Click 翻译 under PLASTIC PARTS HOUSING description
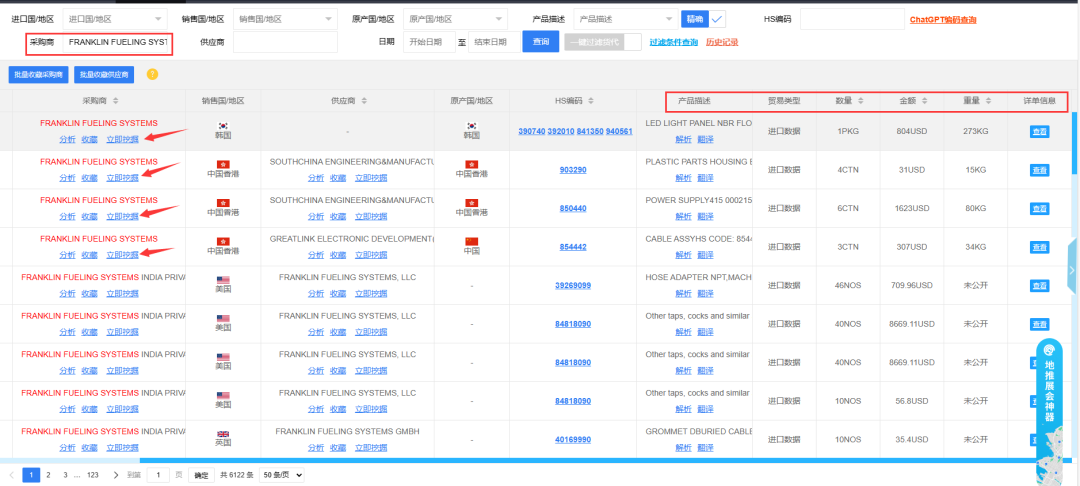The height and width of the screenshot is (486, 1080). (705, 178)
